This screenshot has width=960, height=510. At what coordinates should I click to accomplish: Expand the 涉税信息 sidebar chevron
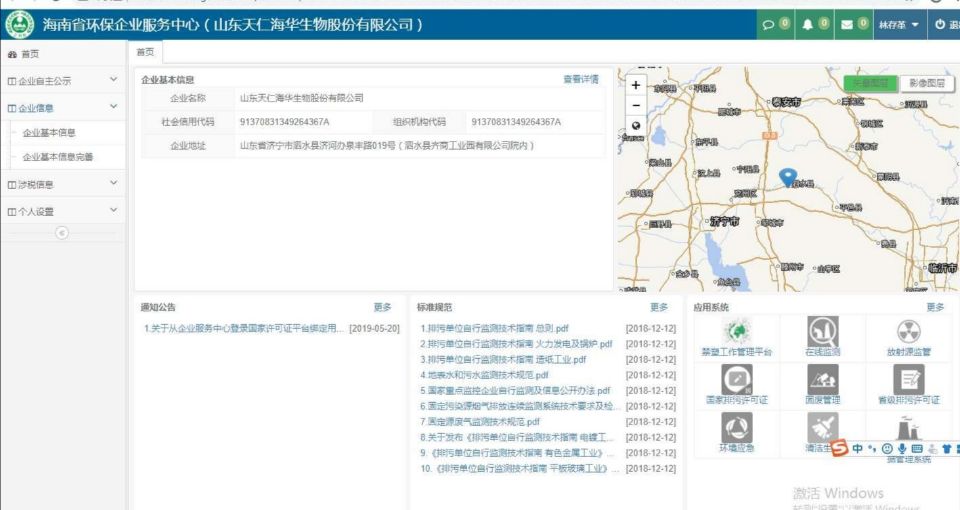(x=113, y=183)
